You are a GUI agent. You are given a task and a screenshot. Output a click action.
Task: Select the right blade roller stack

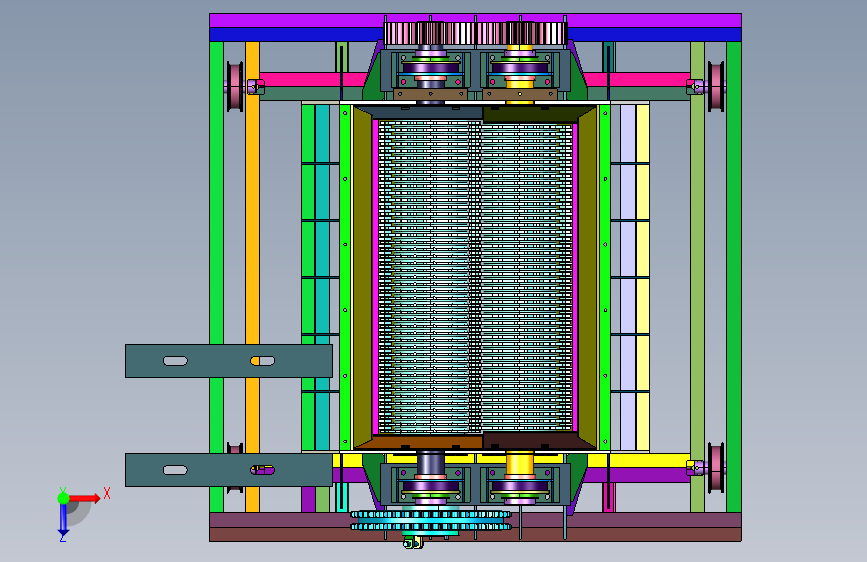pyautogui.click(x=525, y=277)
